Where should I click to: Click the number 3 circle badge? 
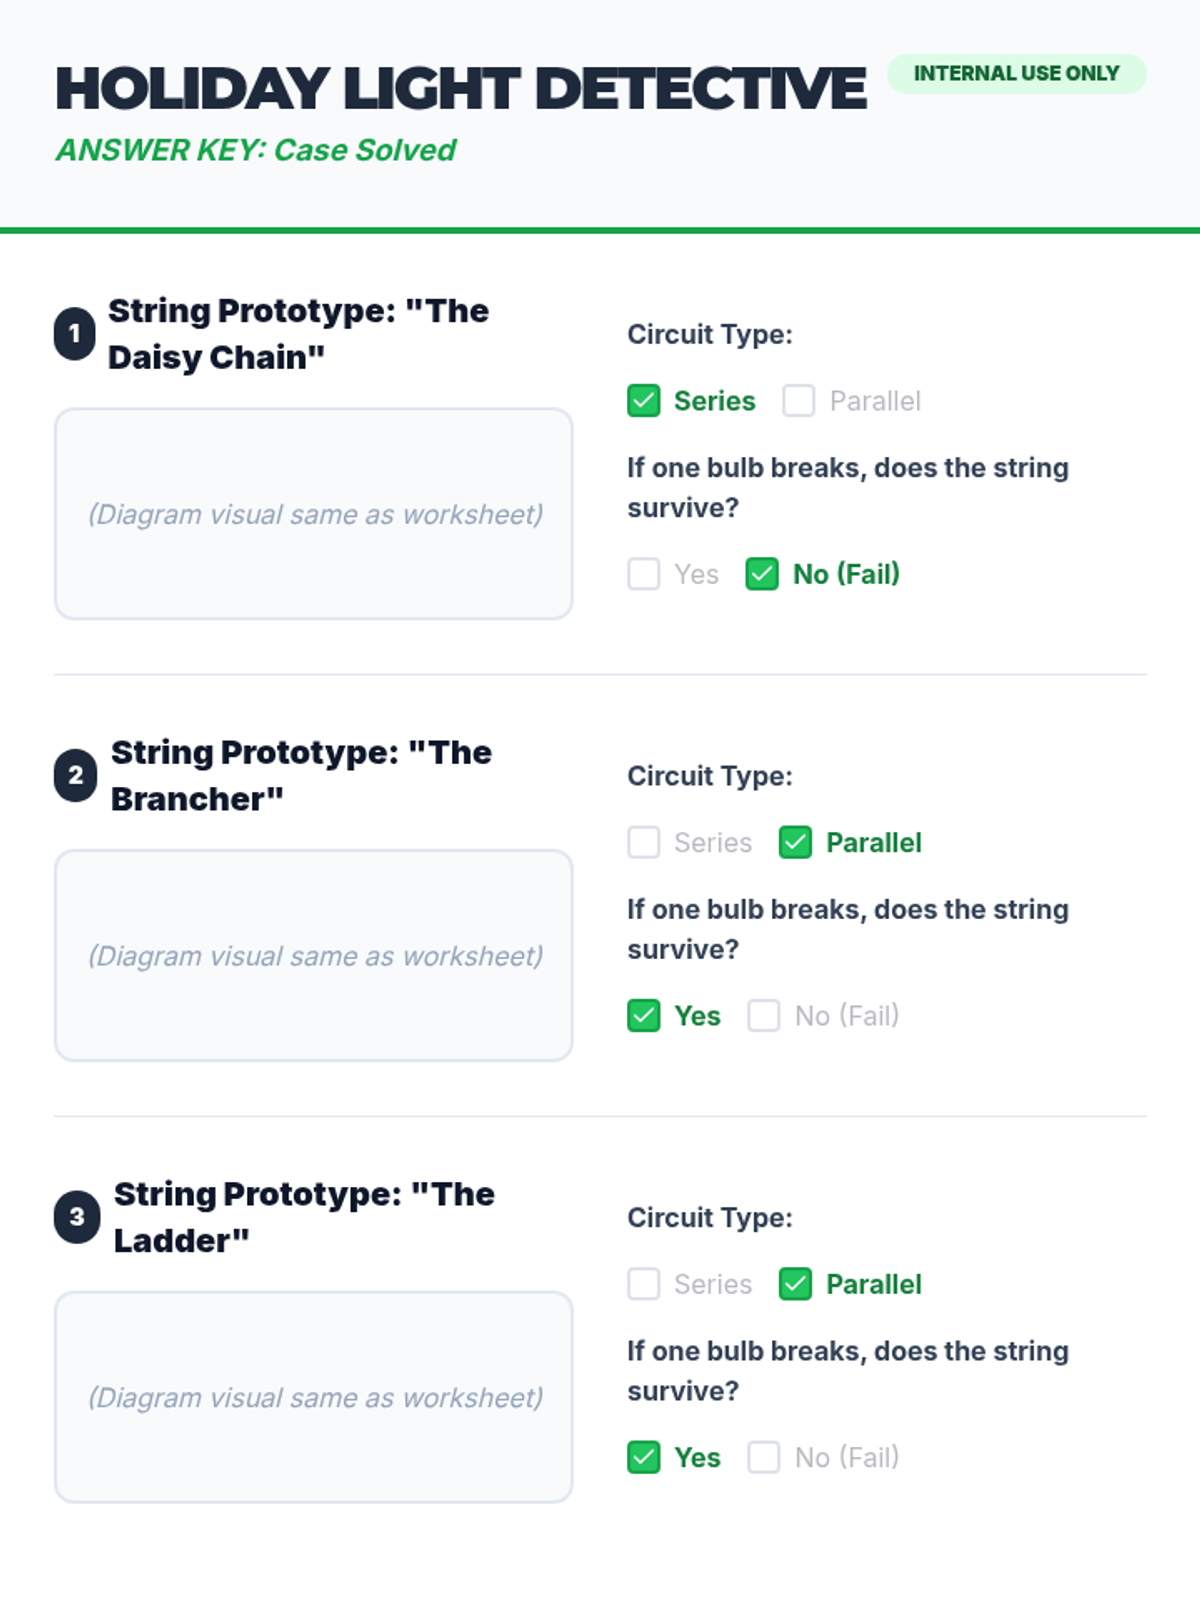click(77, 1217)
